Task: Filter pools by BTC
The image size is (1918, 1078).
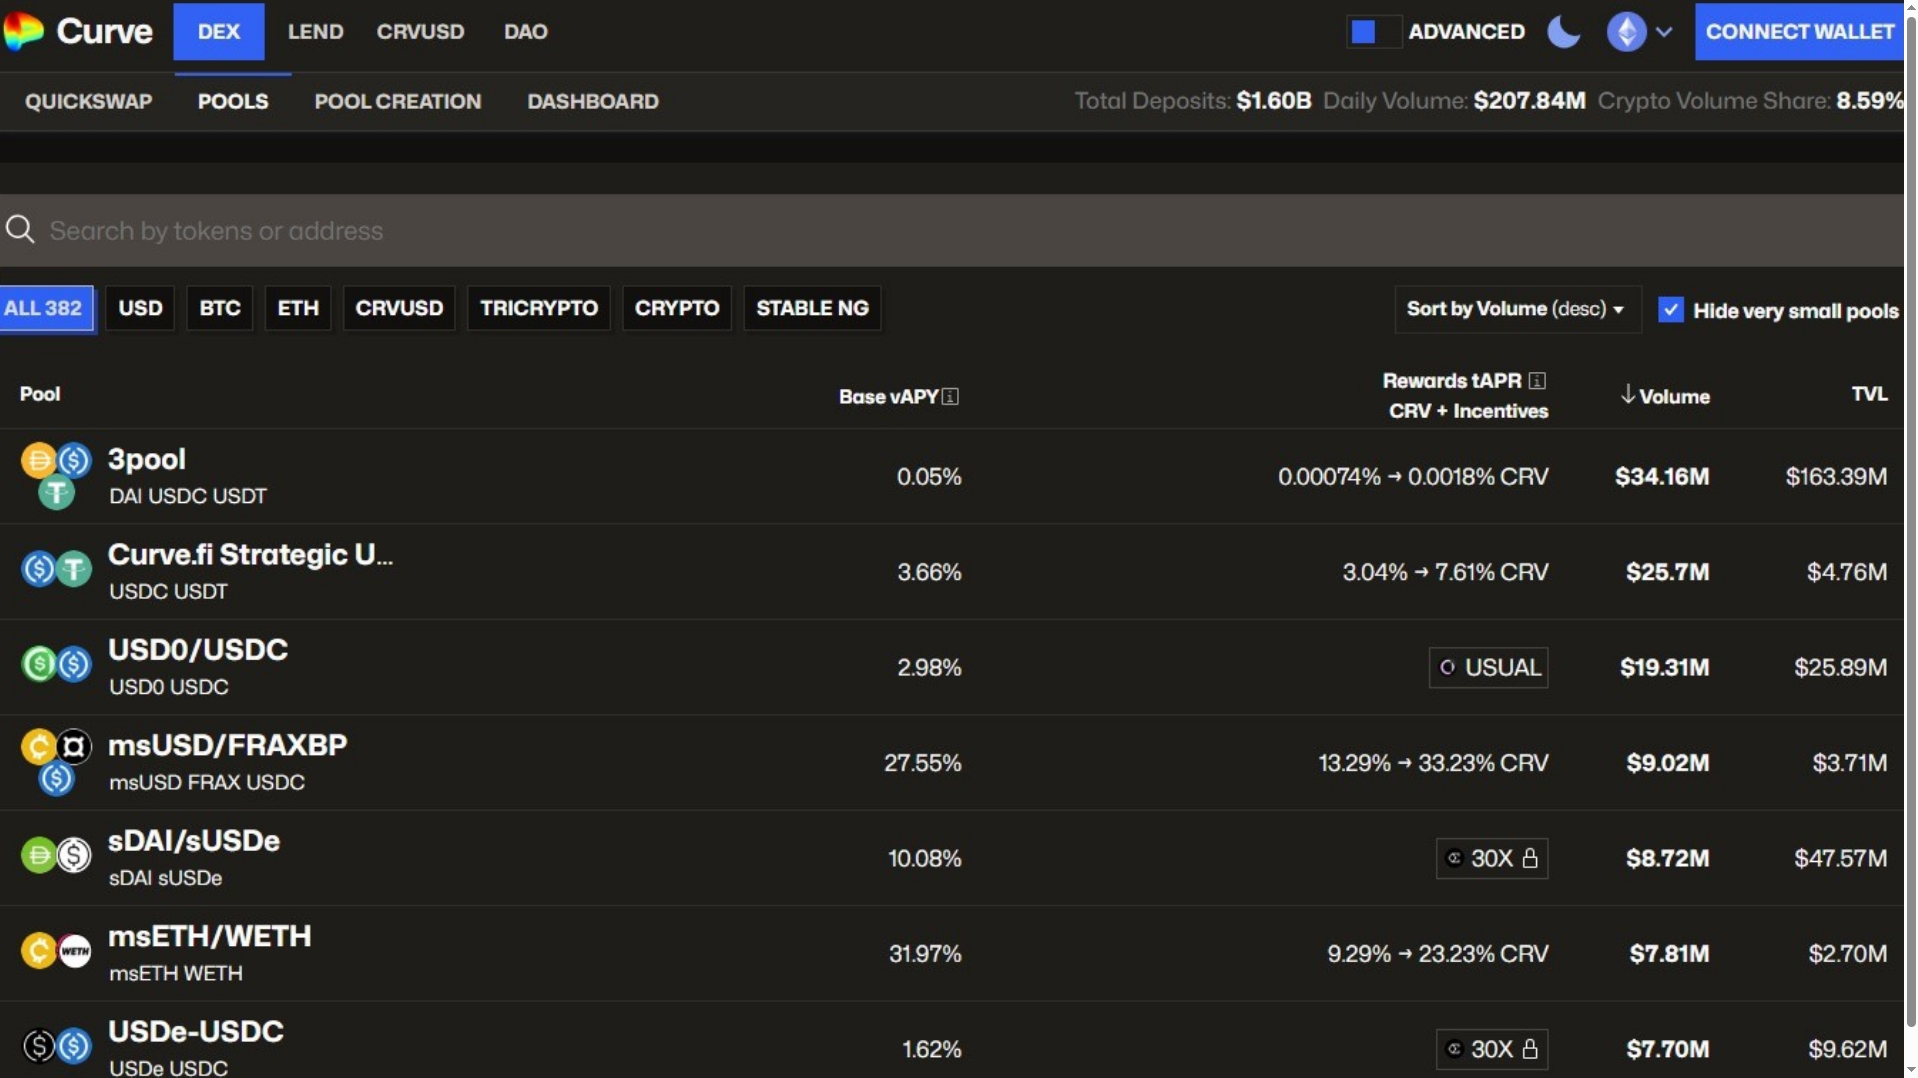Action: point(220,308)
